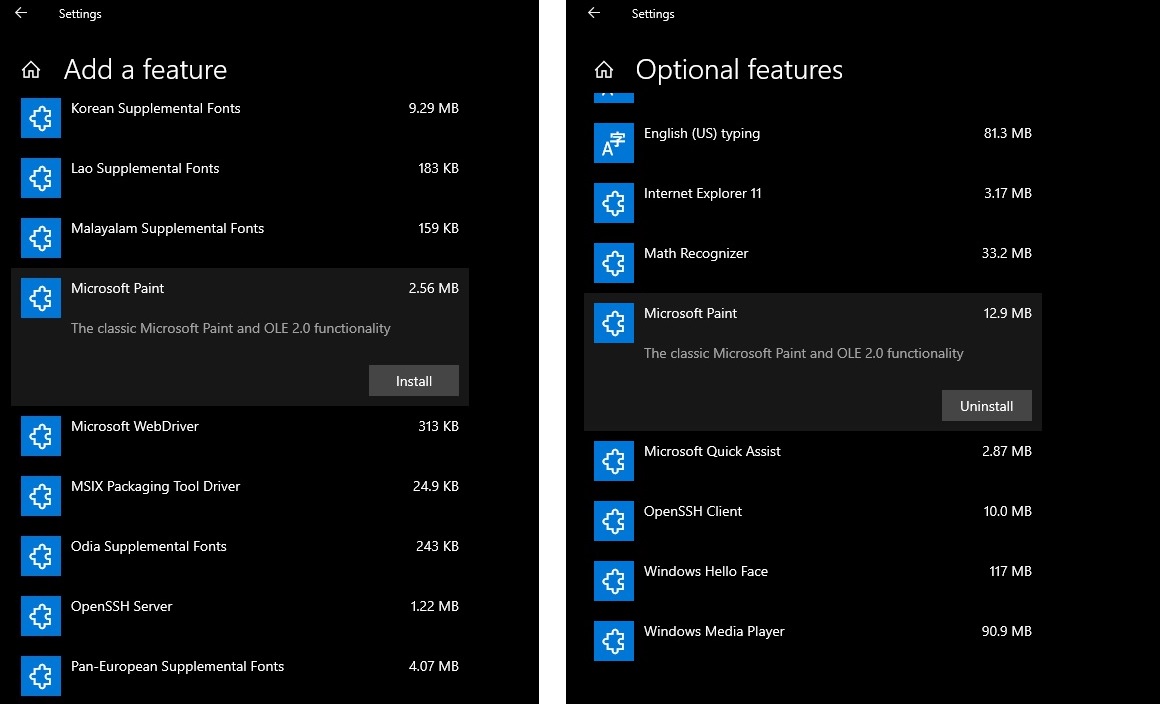Open Home from Add a feature page
This screenshot has height=704, width=1160.
31,70
